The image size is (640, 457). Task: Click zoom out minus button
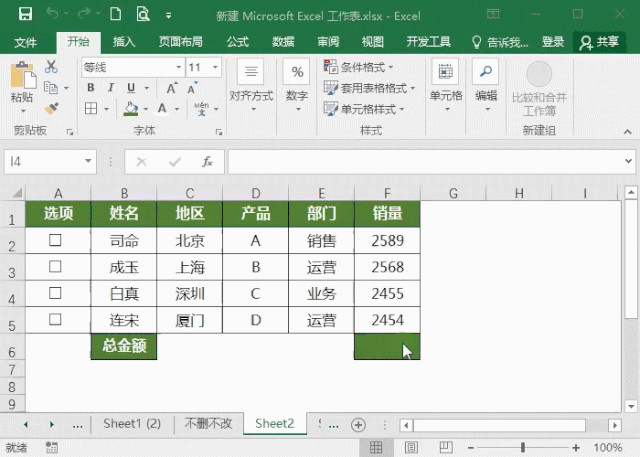coord(471,448)
